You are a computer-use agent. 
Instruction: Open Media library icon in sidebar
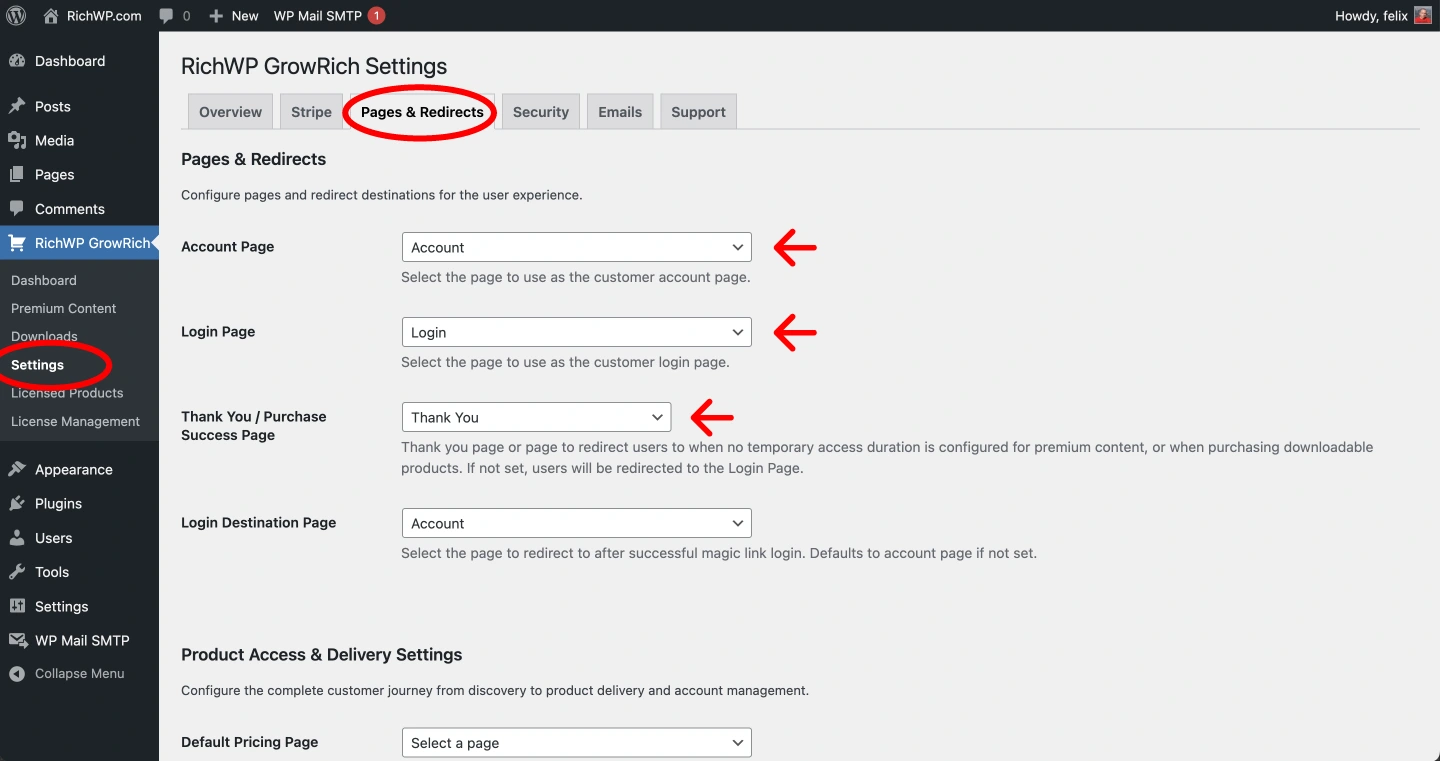[17, 141]
